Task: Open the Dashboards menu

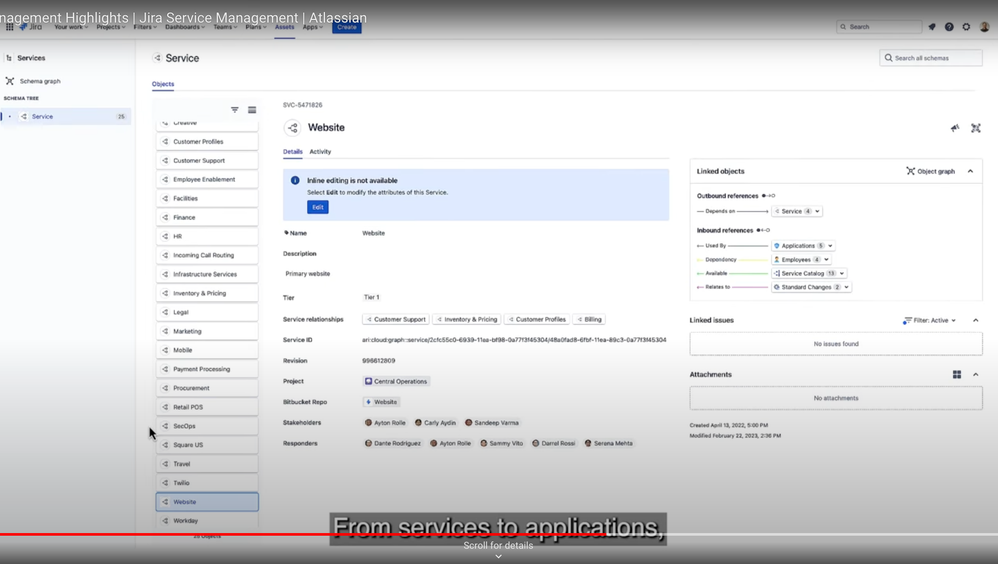Action: pos(185,27)
